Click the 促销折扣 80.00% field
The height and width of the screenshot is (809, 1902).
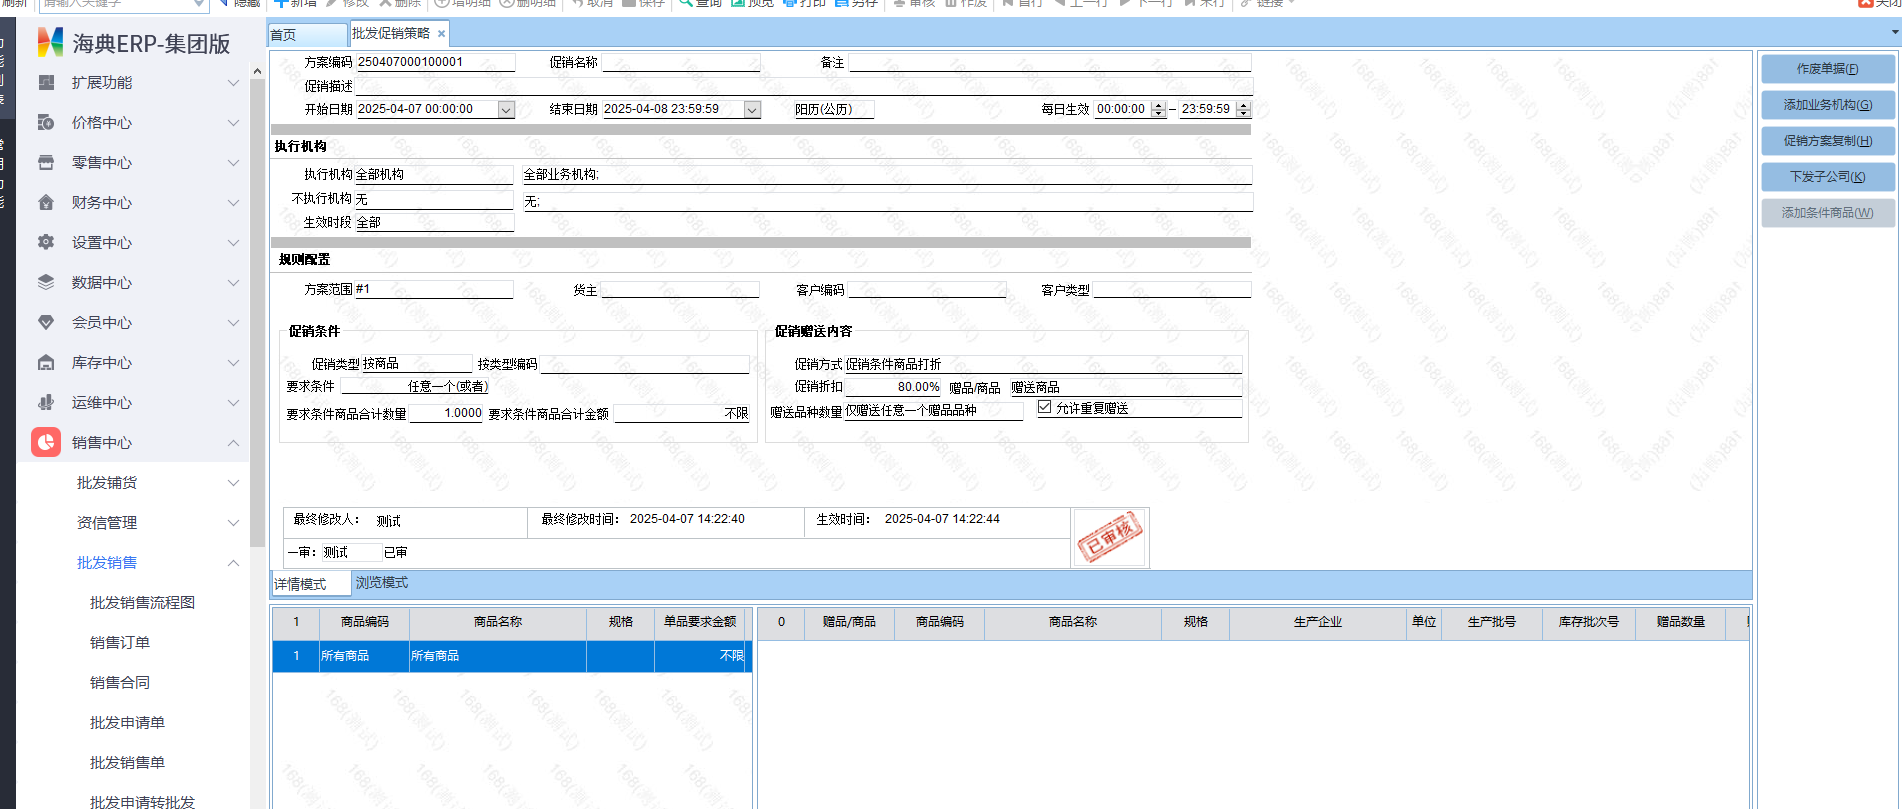(893, 387)
